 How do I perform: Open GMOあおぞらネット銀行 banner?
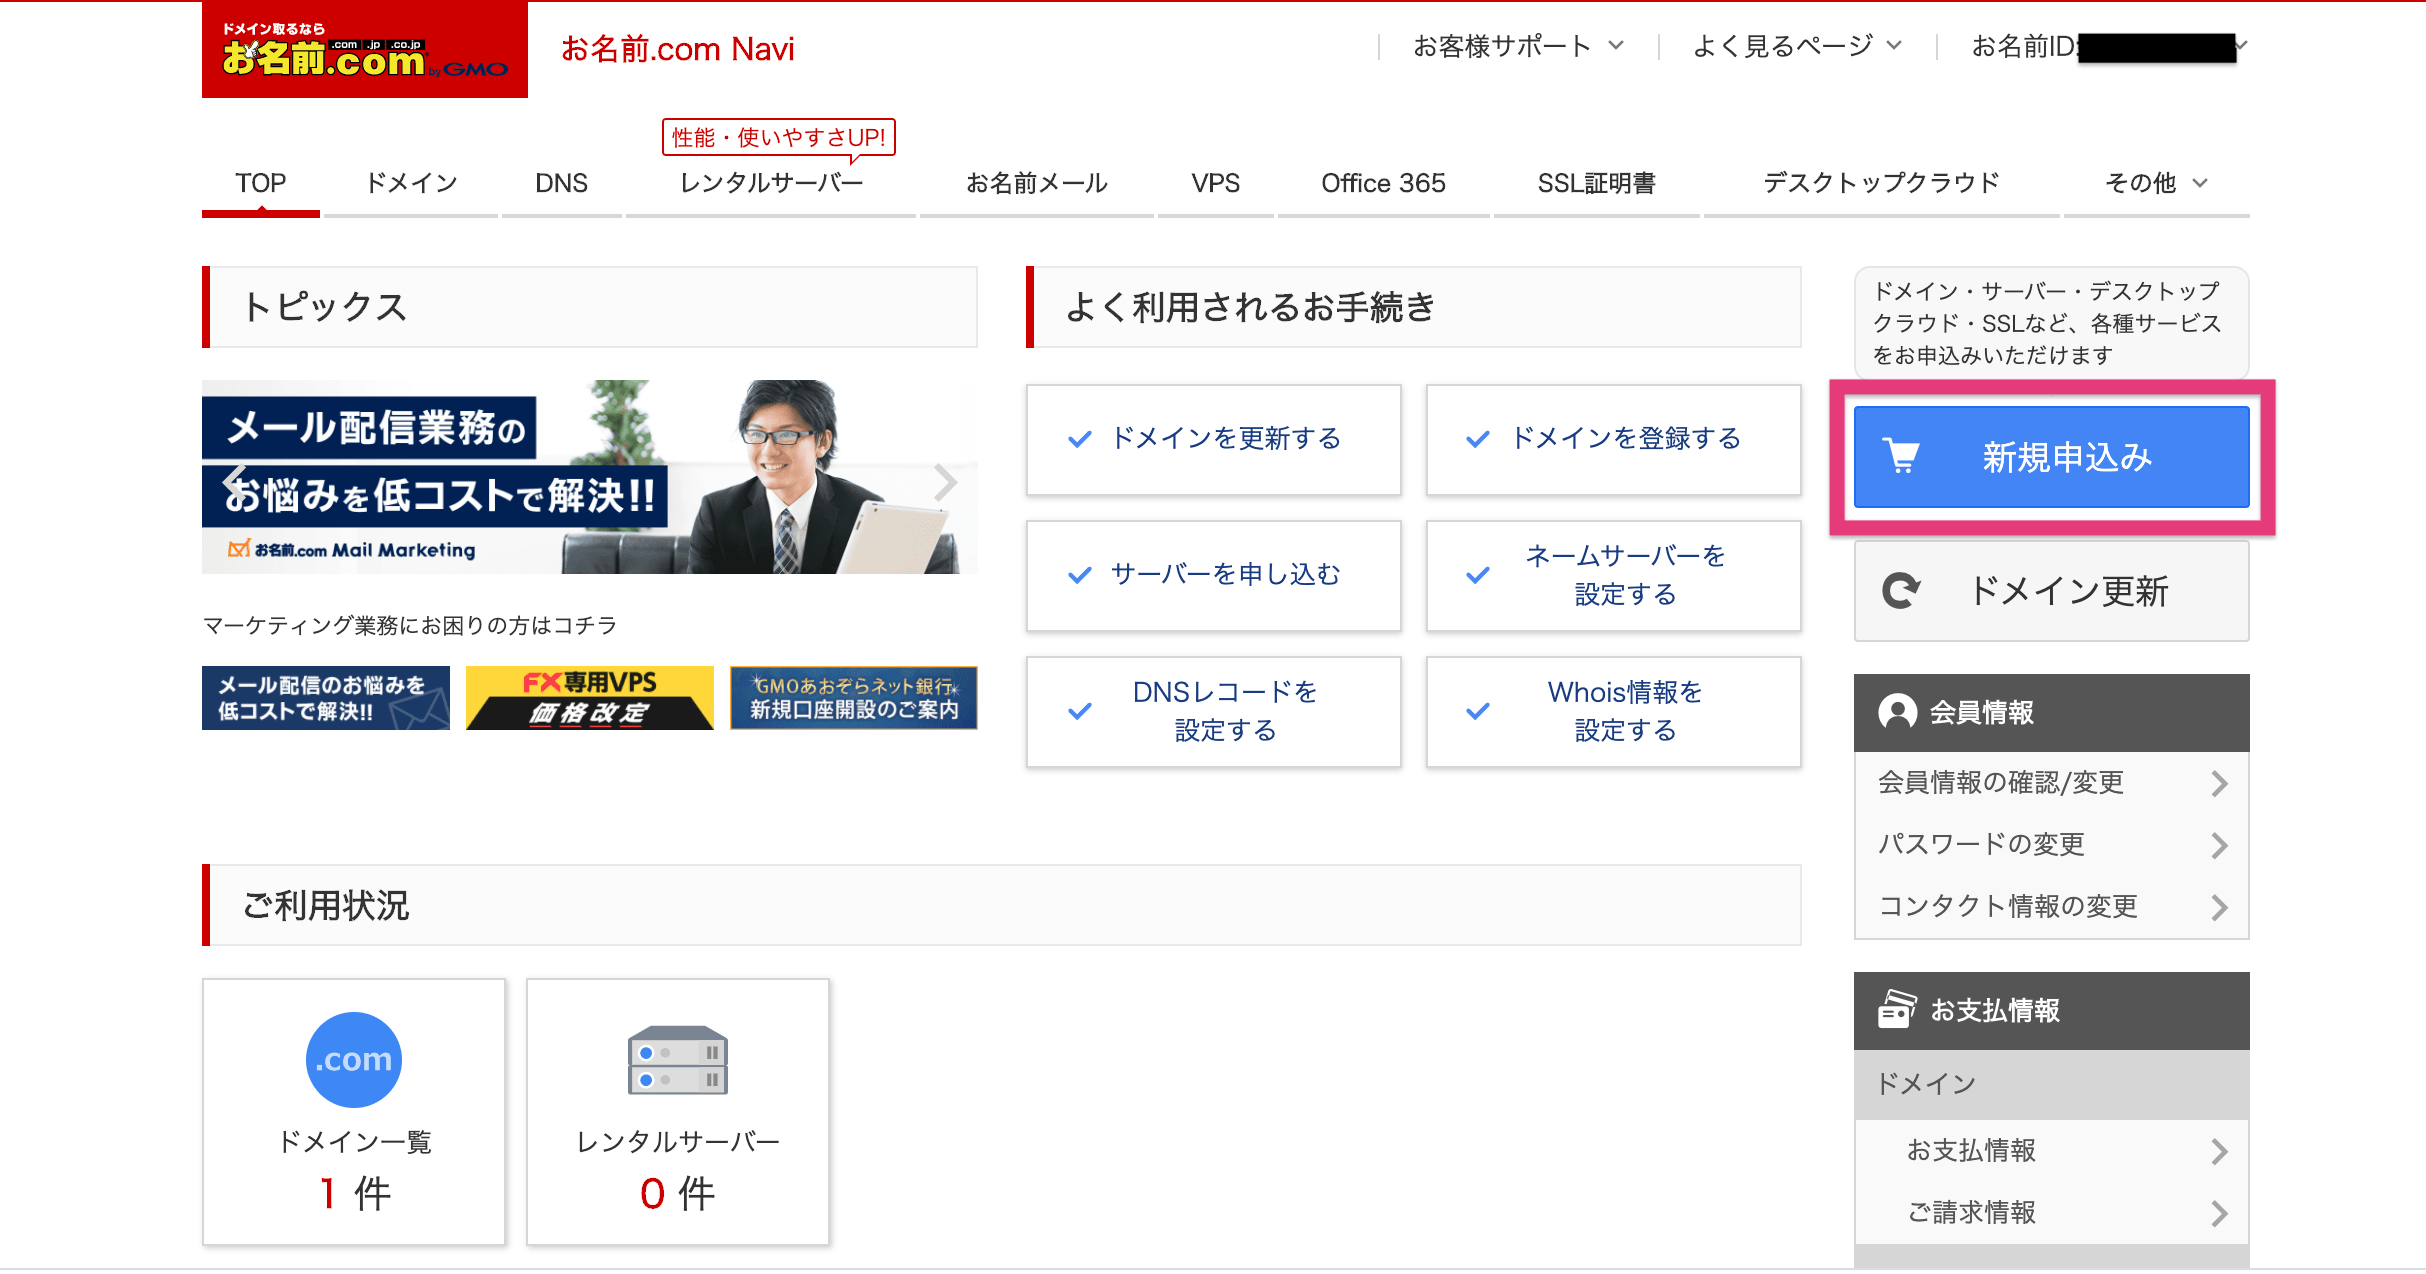[854, 698]
